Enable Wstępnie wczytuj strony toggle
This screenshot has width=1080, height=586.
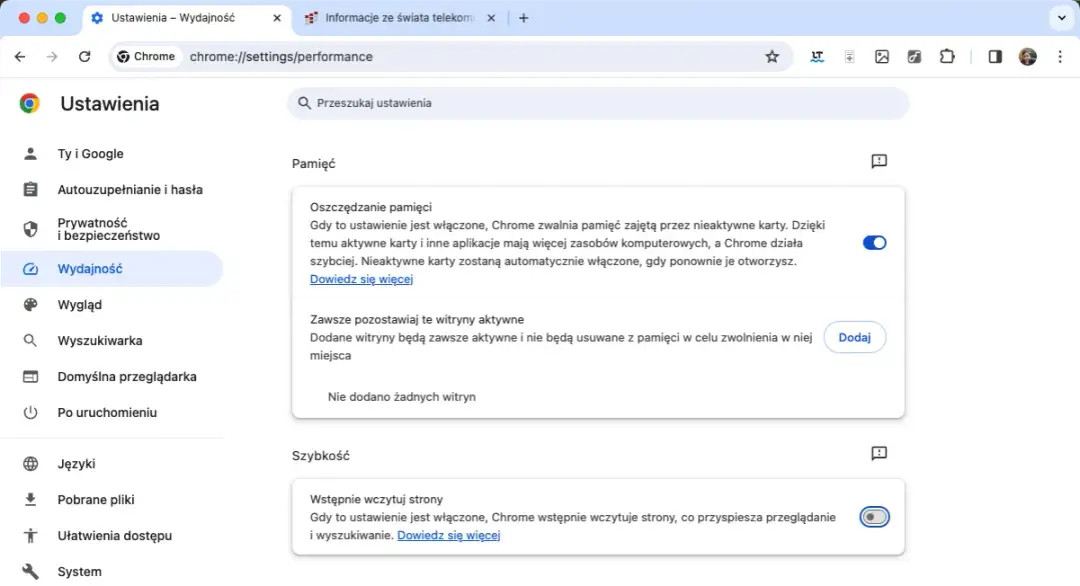[874, 516]
